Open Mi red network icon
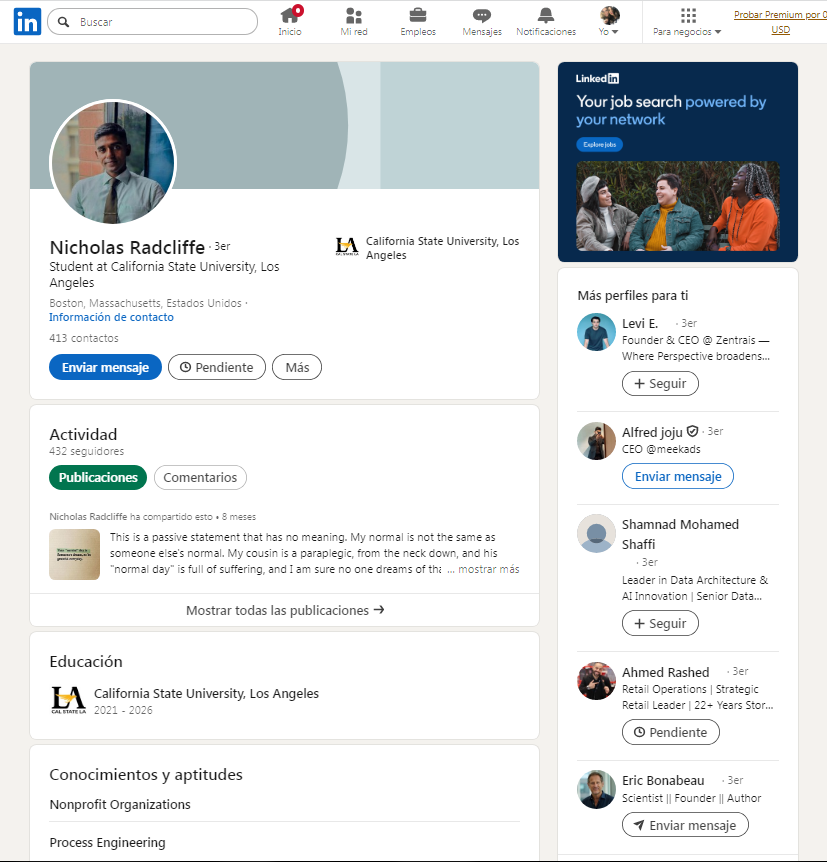Screen dimensions: 827x862 [354, 21]
